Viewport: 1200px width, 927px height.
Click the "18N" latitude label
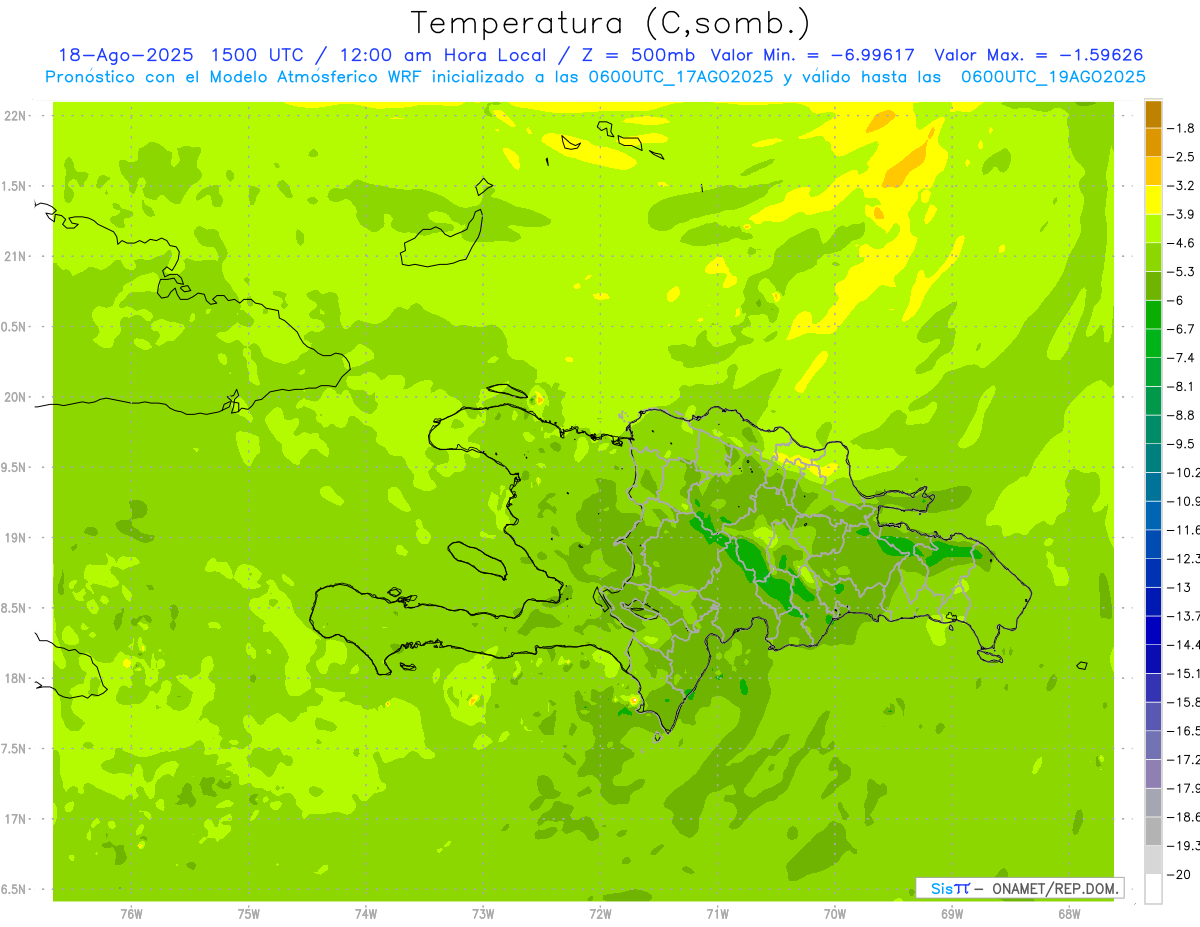pos(15,679)
